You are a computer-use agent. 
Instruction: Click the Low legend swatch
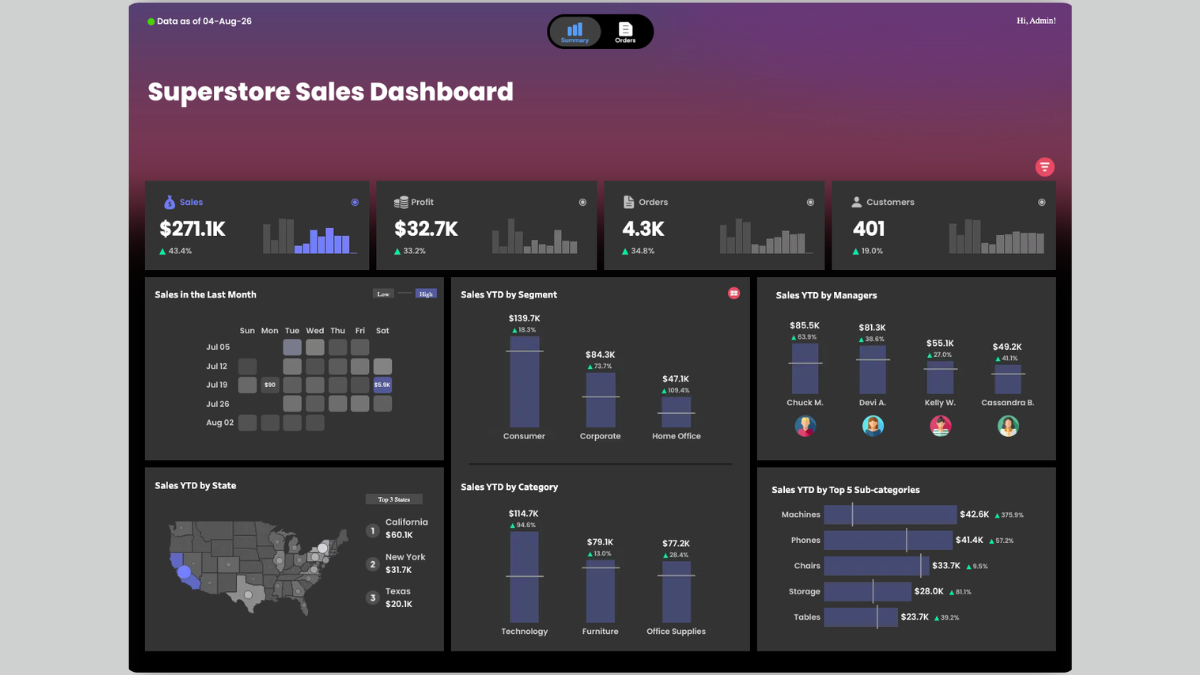coord(382,294)
